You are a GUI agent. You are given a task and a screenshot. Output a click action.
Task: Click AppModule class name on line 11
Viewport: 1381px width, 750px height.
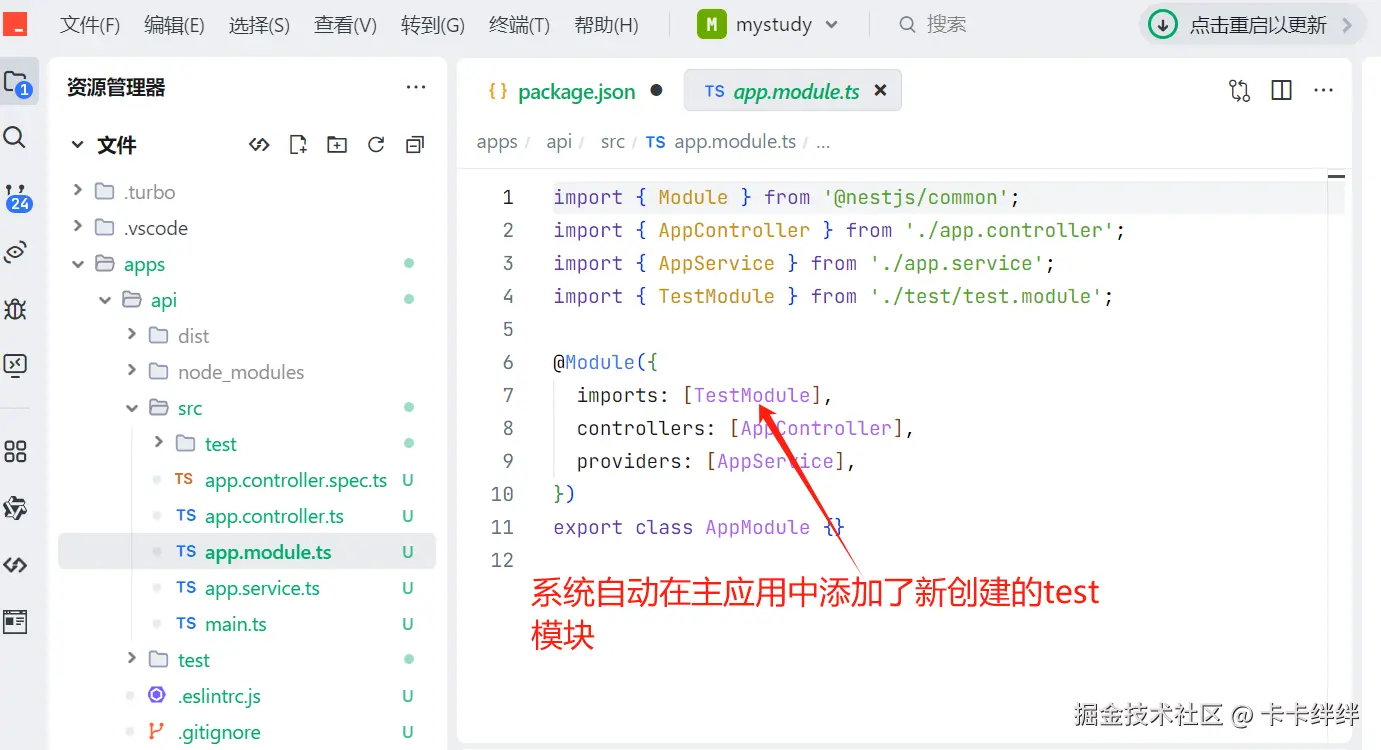(757, 527)
